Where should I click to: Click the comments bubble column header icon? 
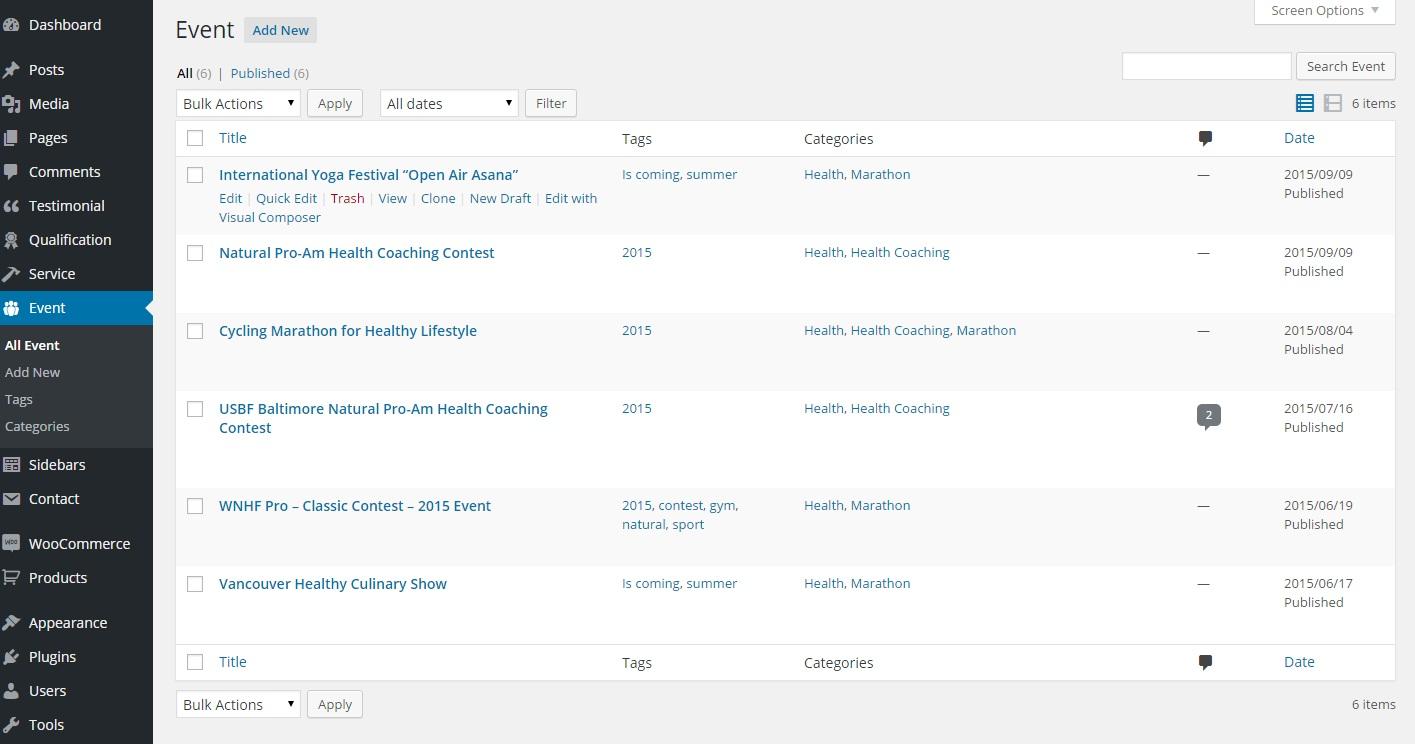point(1205,139)
